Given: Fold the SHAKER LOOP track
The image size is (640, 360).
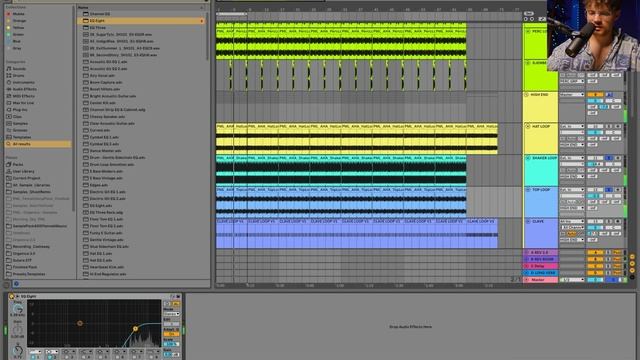Looking at the screenshot, I should [527, 158].
